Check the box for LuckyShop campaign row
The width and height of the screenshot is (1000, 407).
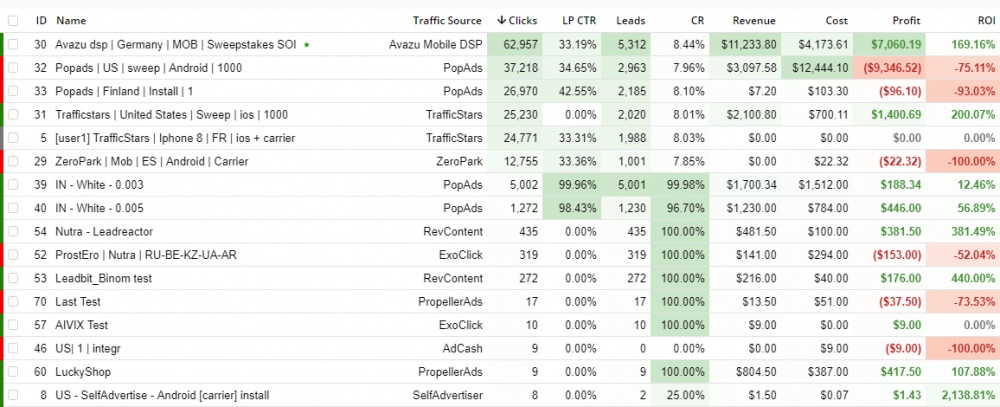(x=13, y=372)
